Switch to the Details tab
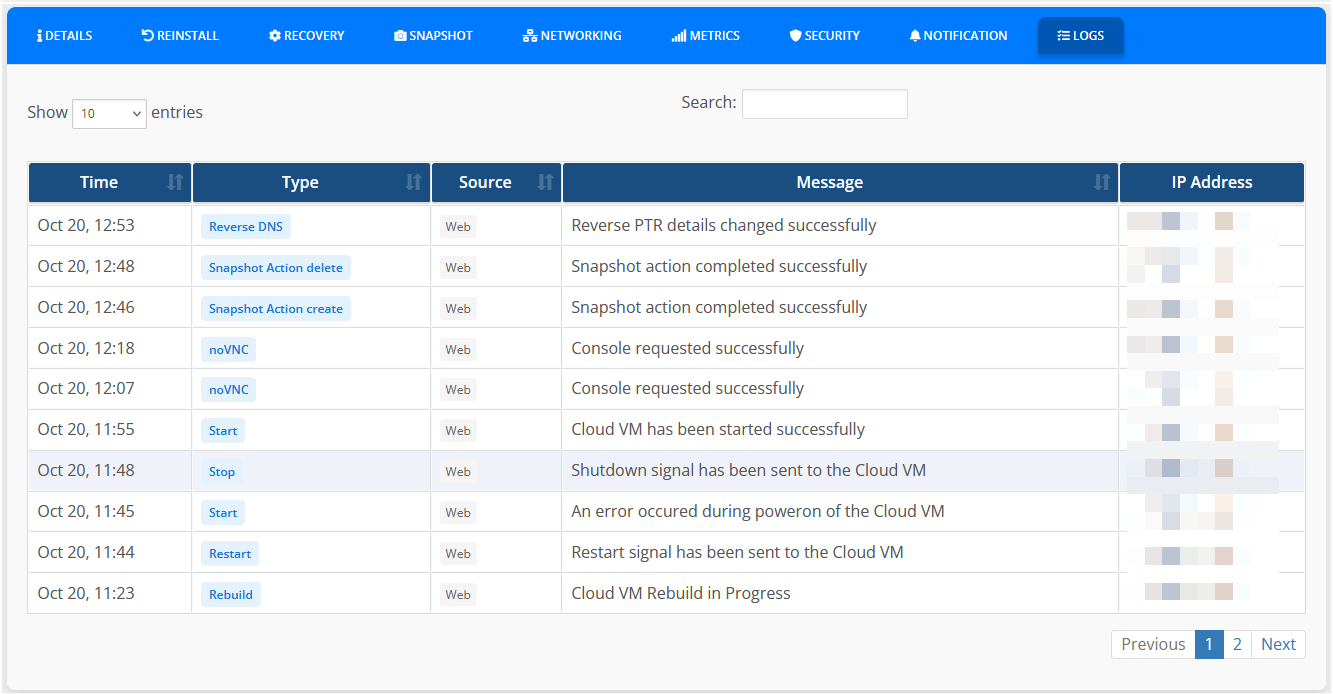Image resolution: width=1333 pixels, height=694 pixels. 64,35
